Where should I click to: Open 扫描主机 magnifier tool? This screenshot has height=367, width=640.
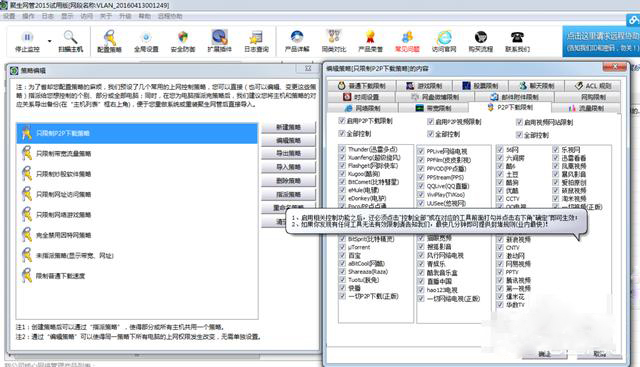click(x=71, y=37)
